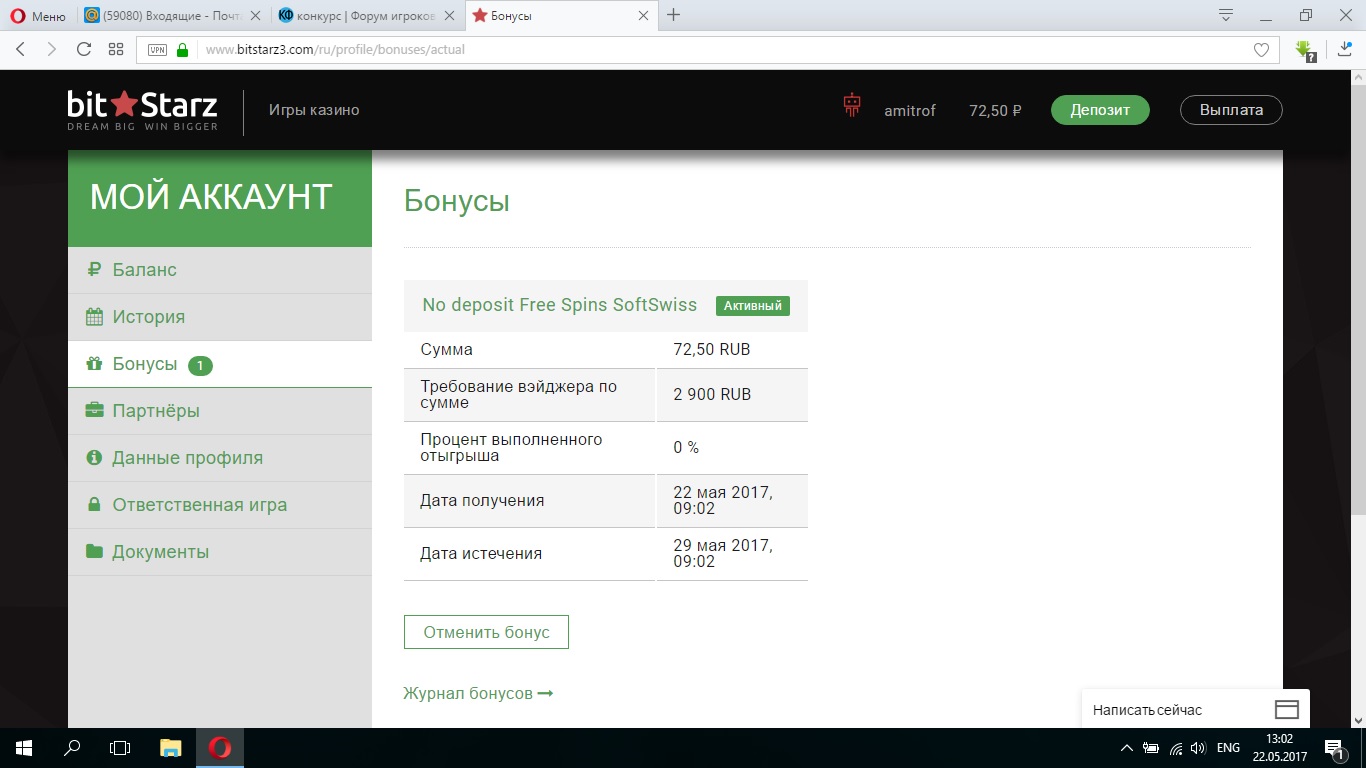The width and height of the screenshot is (1366, 768).
Task: Open the История sidebar section
Action: (x=148, y=317)
